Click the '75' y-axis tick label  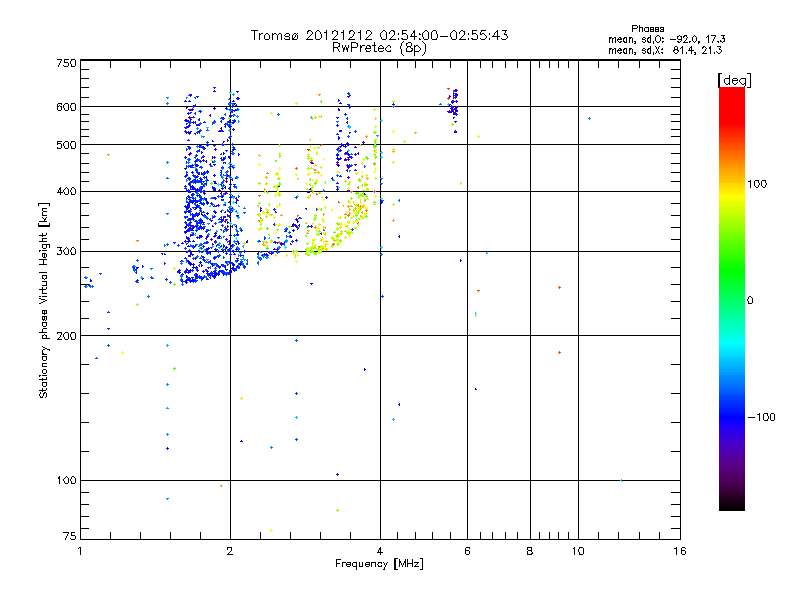tap(70, 536)
